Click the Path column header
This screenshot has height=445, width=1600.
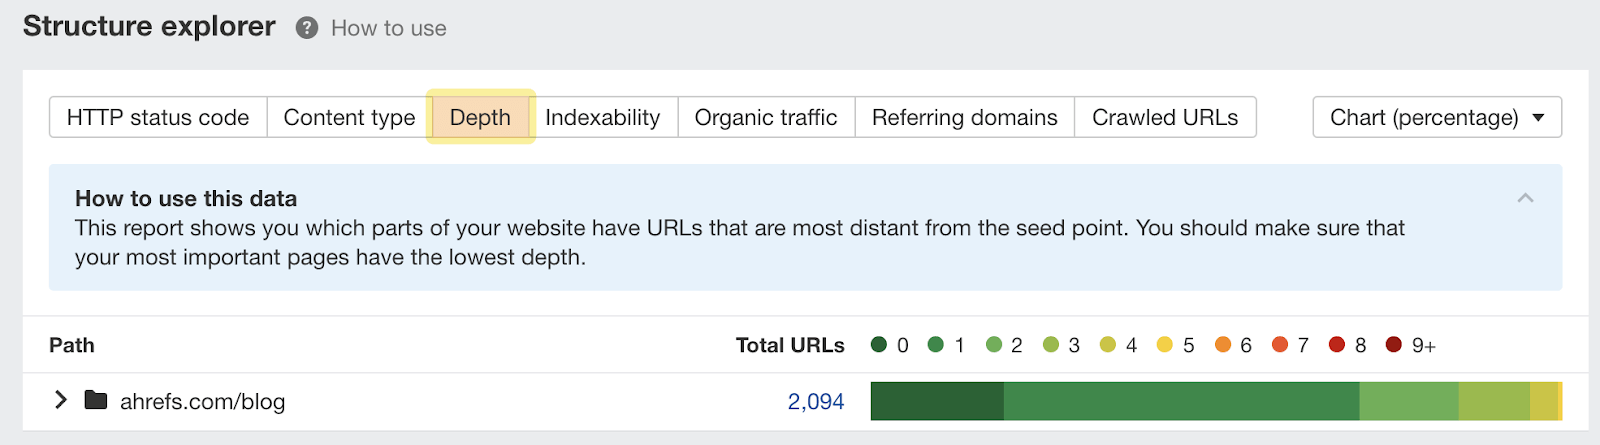(x=72, y=345)
